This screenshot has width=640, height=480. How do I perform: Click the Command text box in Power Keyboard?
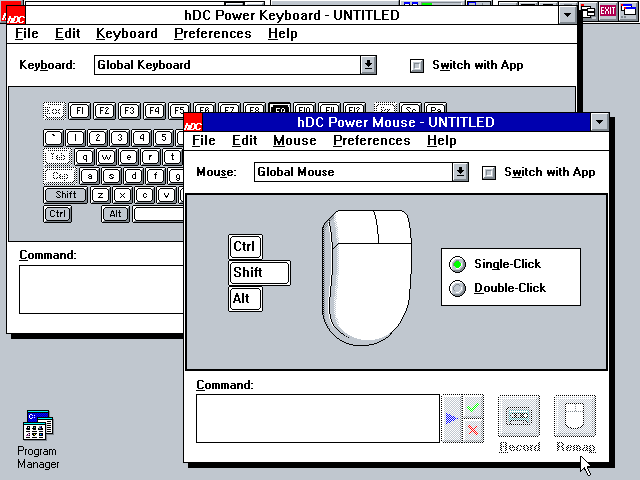coord(101,289)
